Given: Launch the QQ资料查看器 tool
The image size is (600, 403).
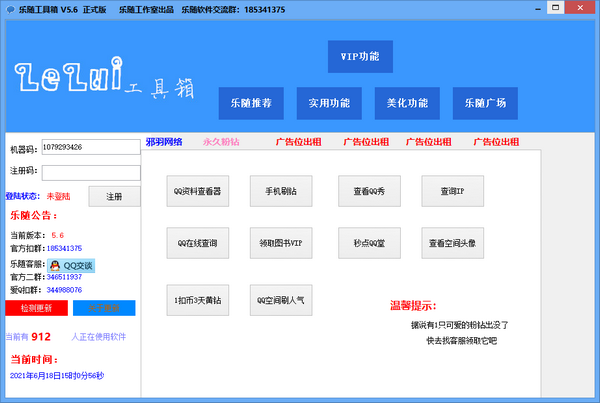Looking at the screenshot, I should tap(197, 189).
